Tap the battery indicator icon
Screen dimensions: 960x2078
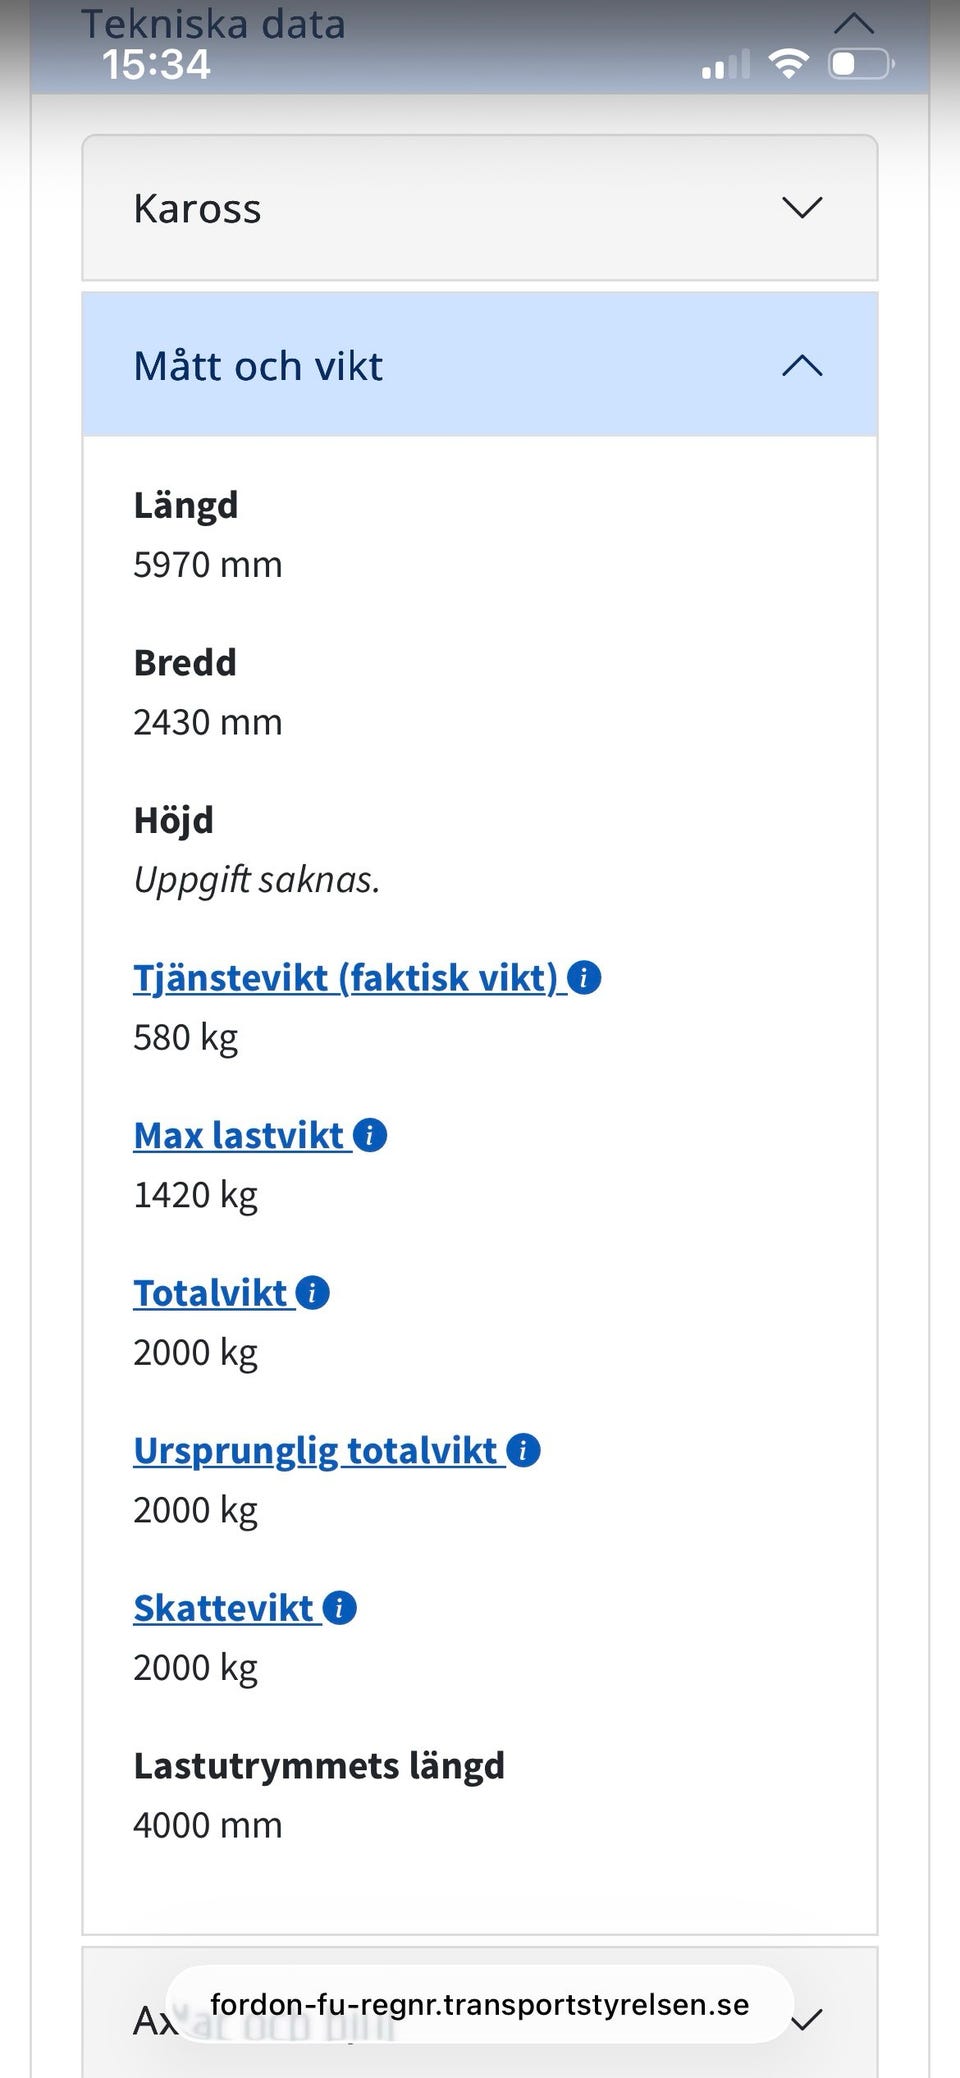860,65
